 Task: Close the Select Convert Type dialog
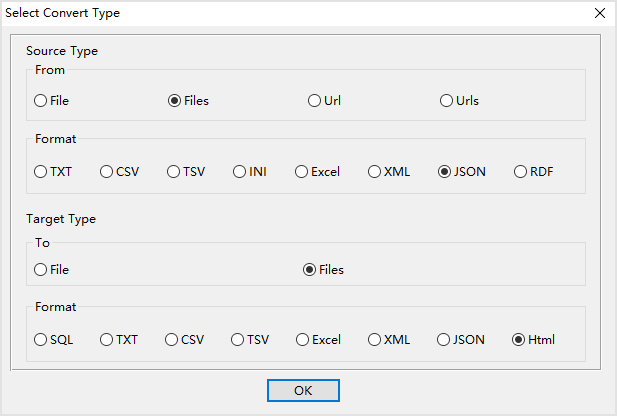click(x=600, y=13)
